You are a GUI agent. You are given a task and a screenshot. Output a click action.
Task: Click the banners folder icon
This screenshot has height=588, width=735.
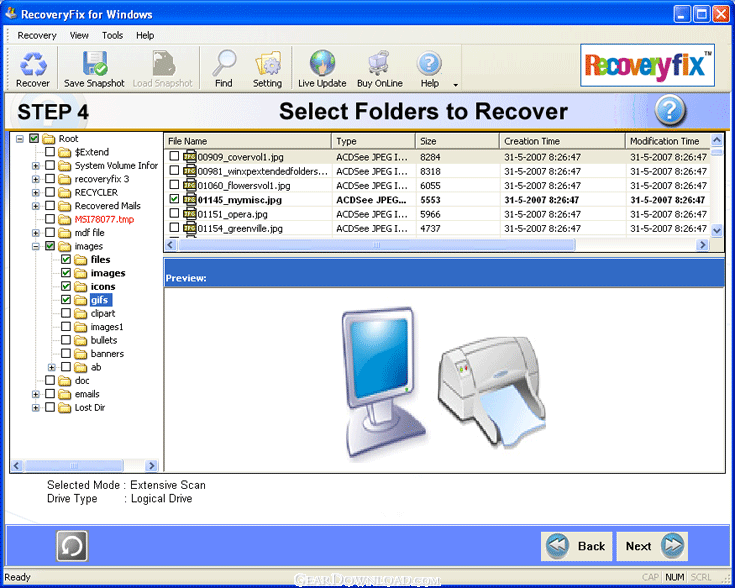[81, 354]
